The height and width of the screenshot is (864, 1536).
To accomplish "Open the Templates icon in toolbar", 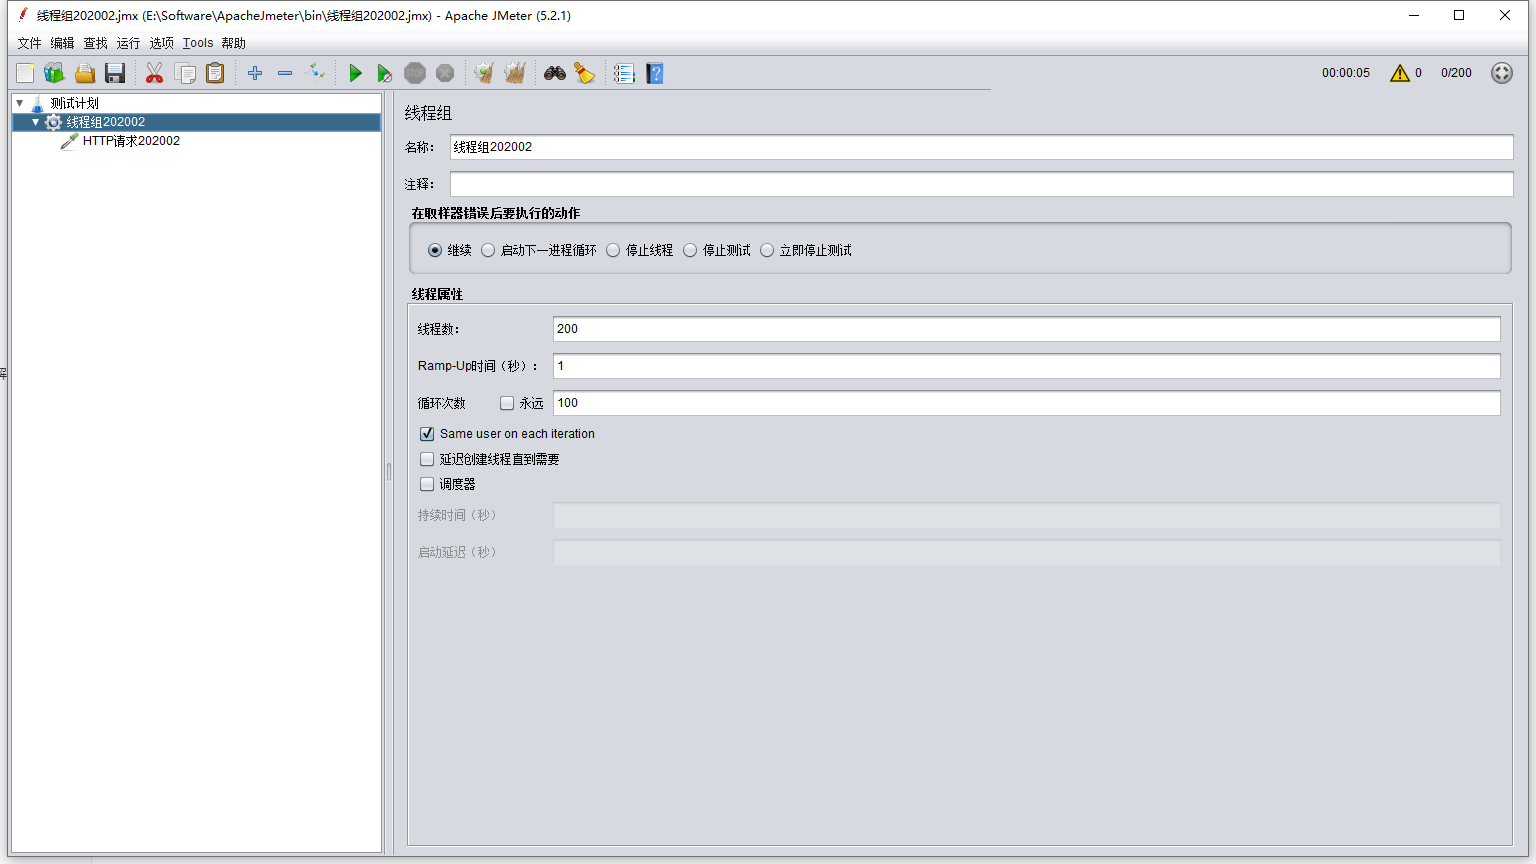I will pyautogui.click(x=55, y=73).
